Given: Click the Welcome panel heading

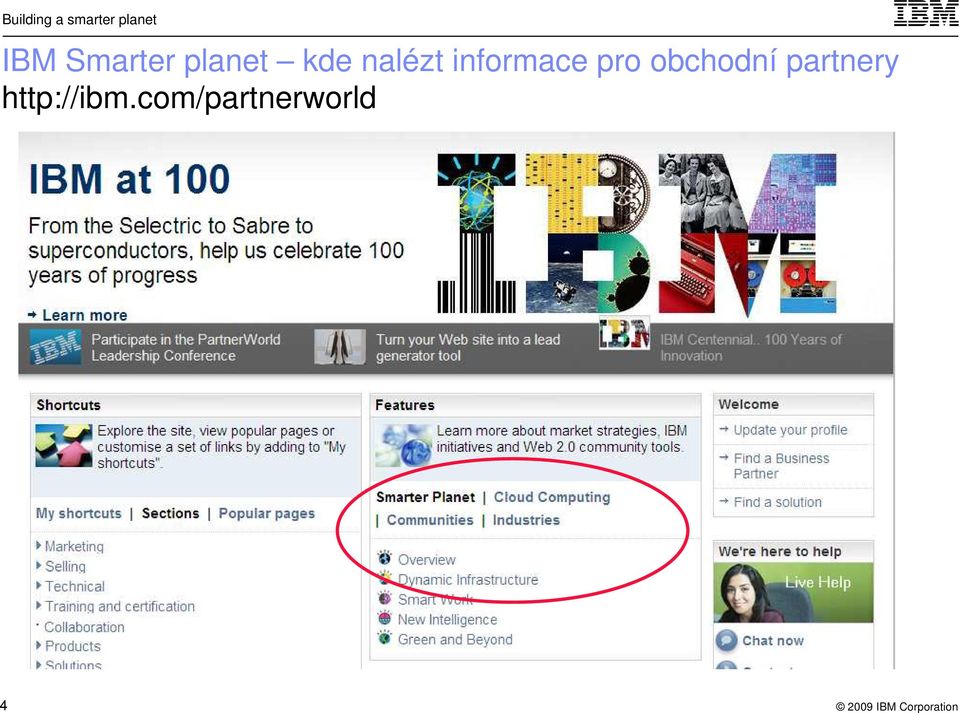Looking at the screenshot, I should coord(749,405).
